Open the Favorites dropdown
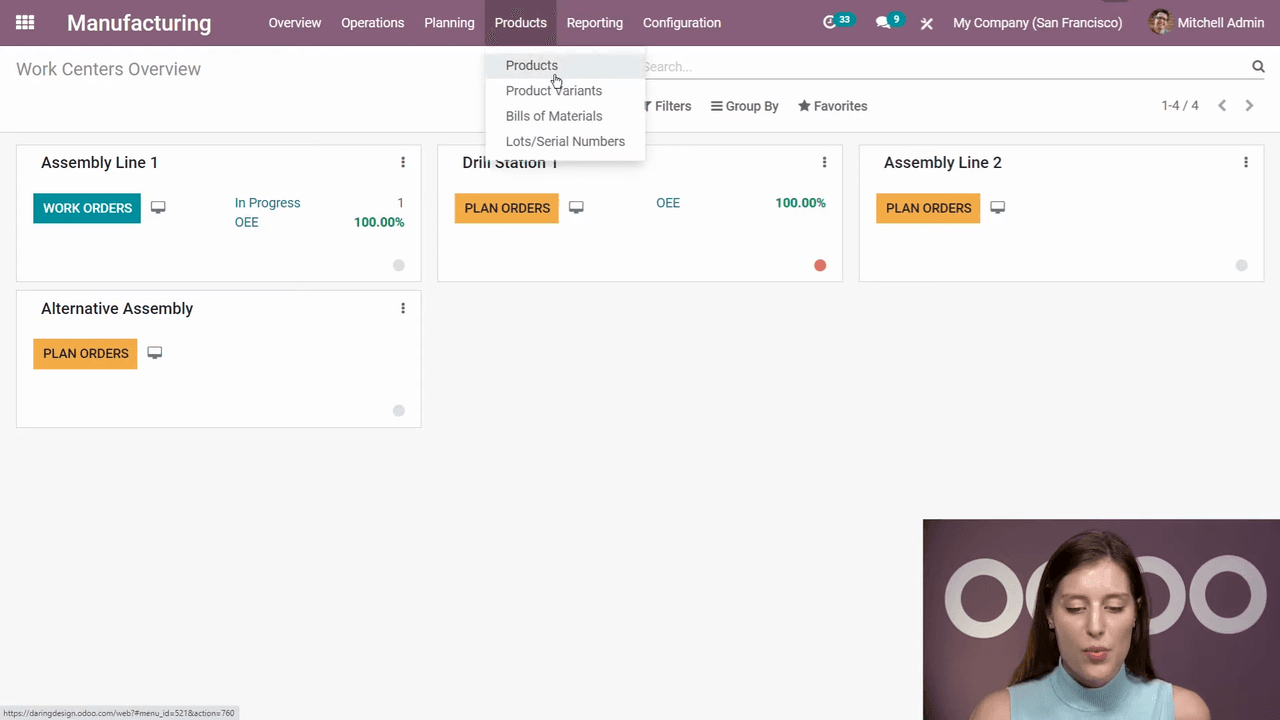 click(832, 106)
